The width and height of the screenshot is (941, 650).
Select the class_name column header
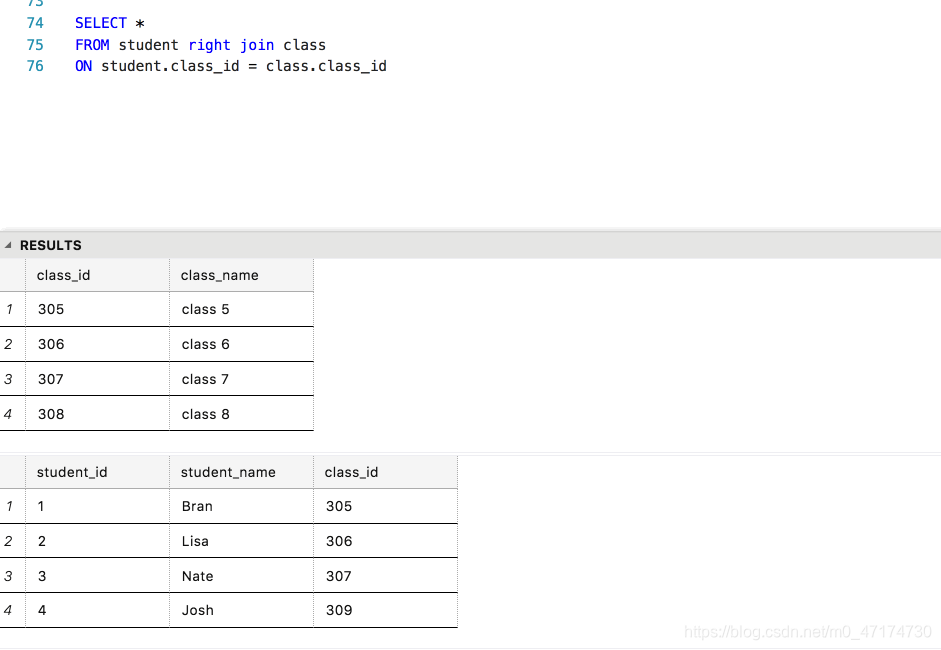pos(242,275)
